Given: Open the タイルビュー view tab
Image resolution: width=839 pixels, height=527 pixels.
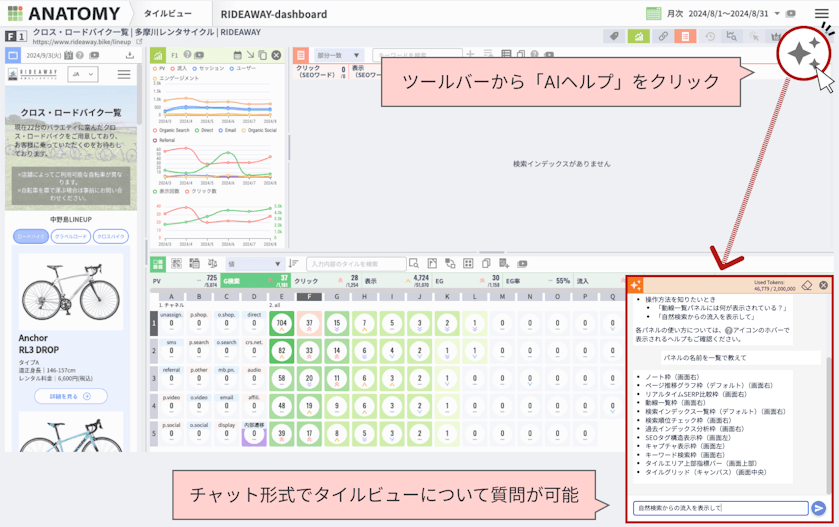Looking at the screenshot, I should click(x=167, y=14).
